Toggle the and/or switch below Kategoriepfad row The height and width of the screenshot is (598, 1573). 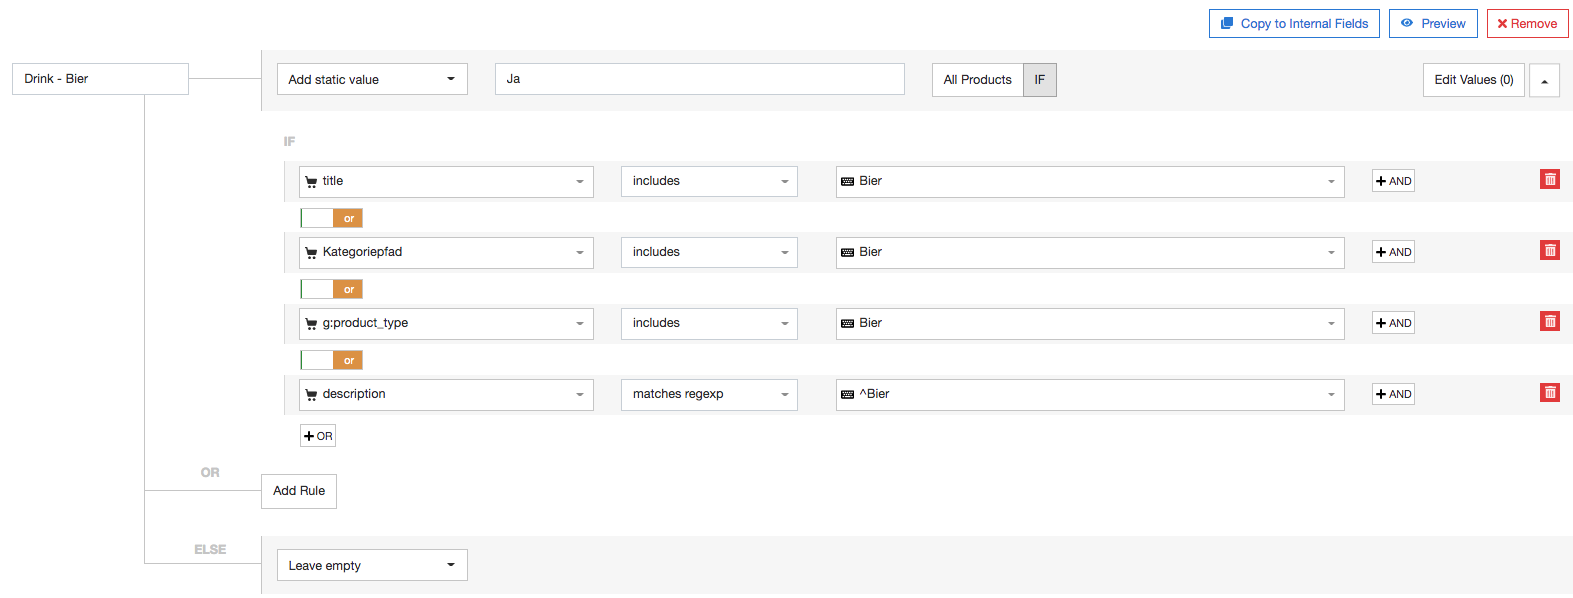click(x=332, y=289)
